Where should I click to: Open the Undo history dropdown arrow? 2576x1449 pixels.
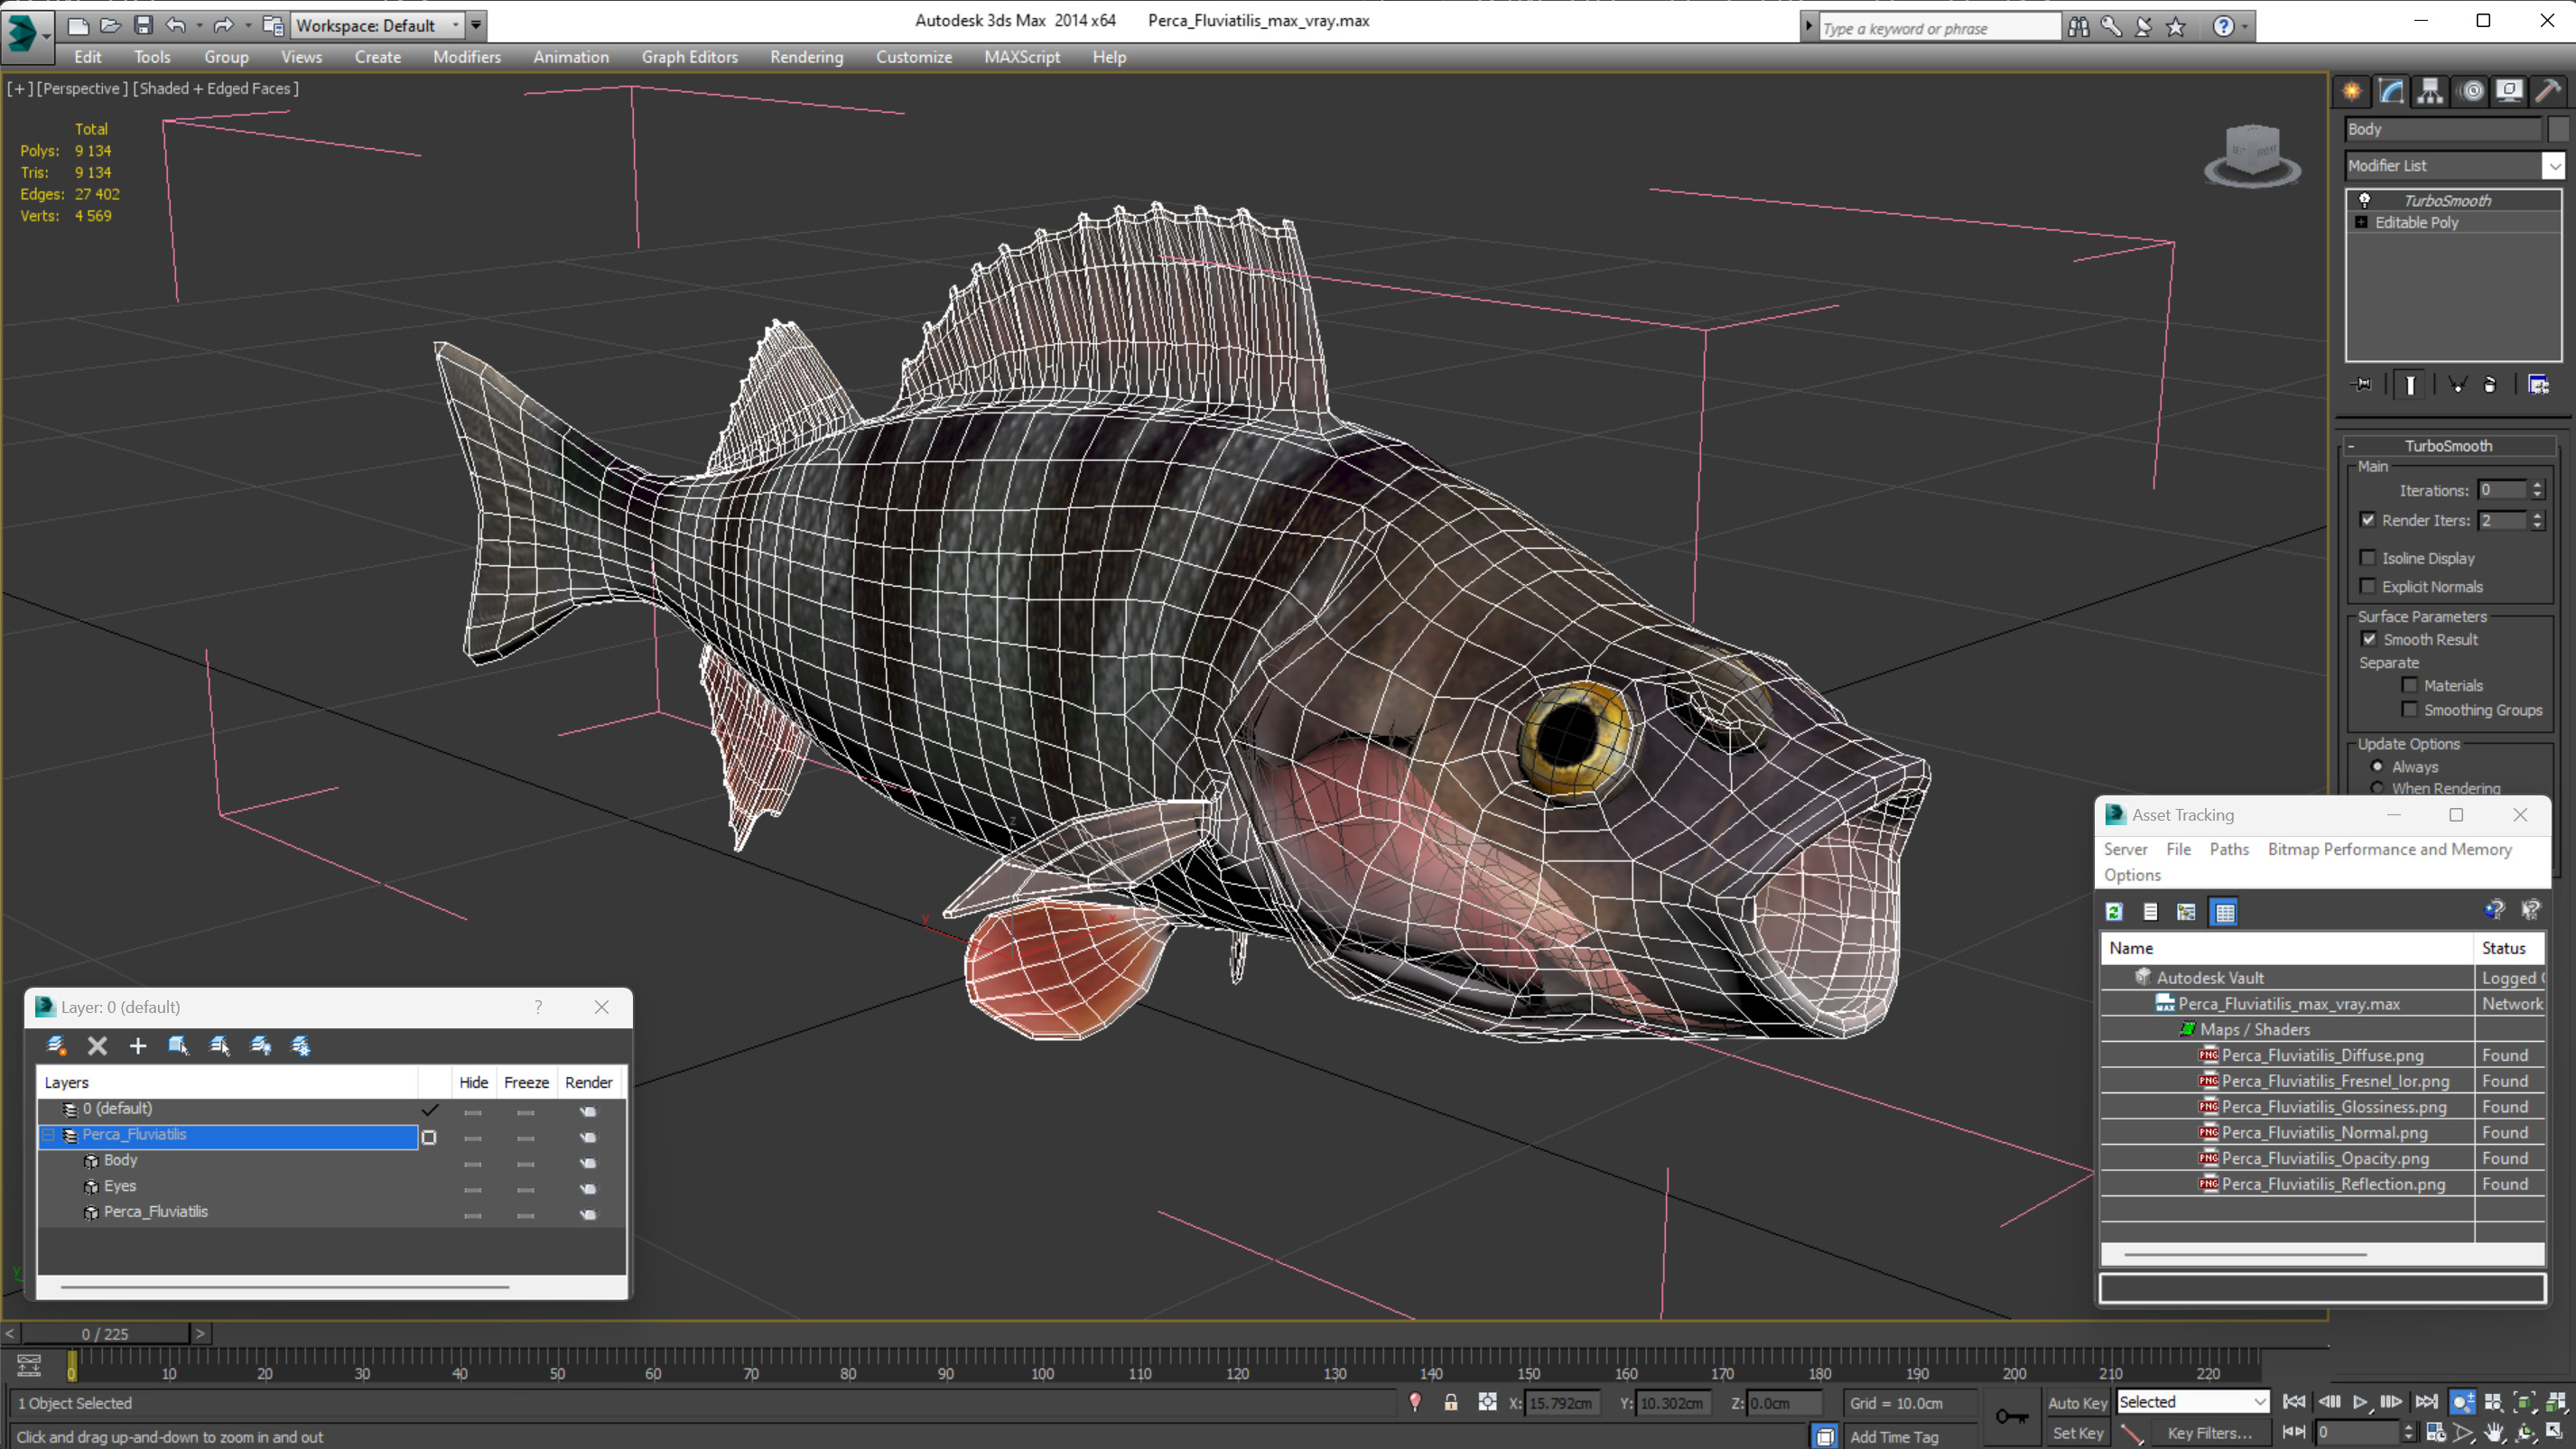pyautogui.click(x=199, y=25)
